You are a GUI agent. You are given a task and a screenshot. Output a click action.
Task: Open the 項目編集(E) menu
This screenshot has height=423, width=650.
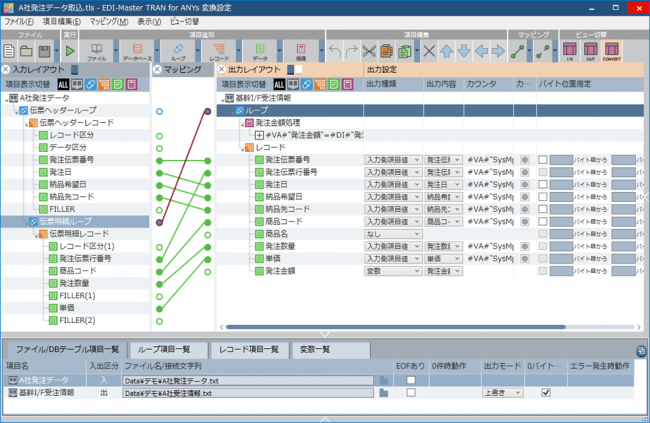coord(62,22)
